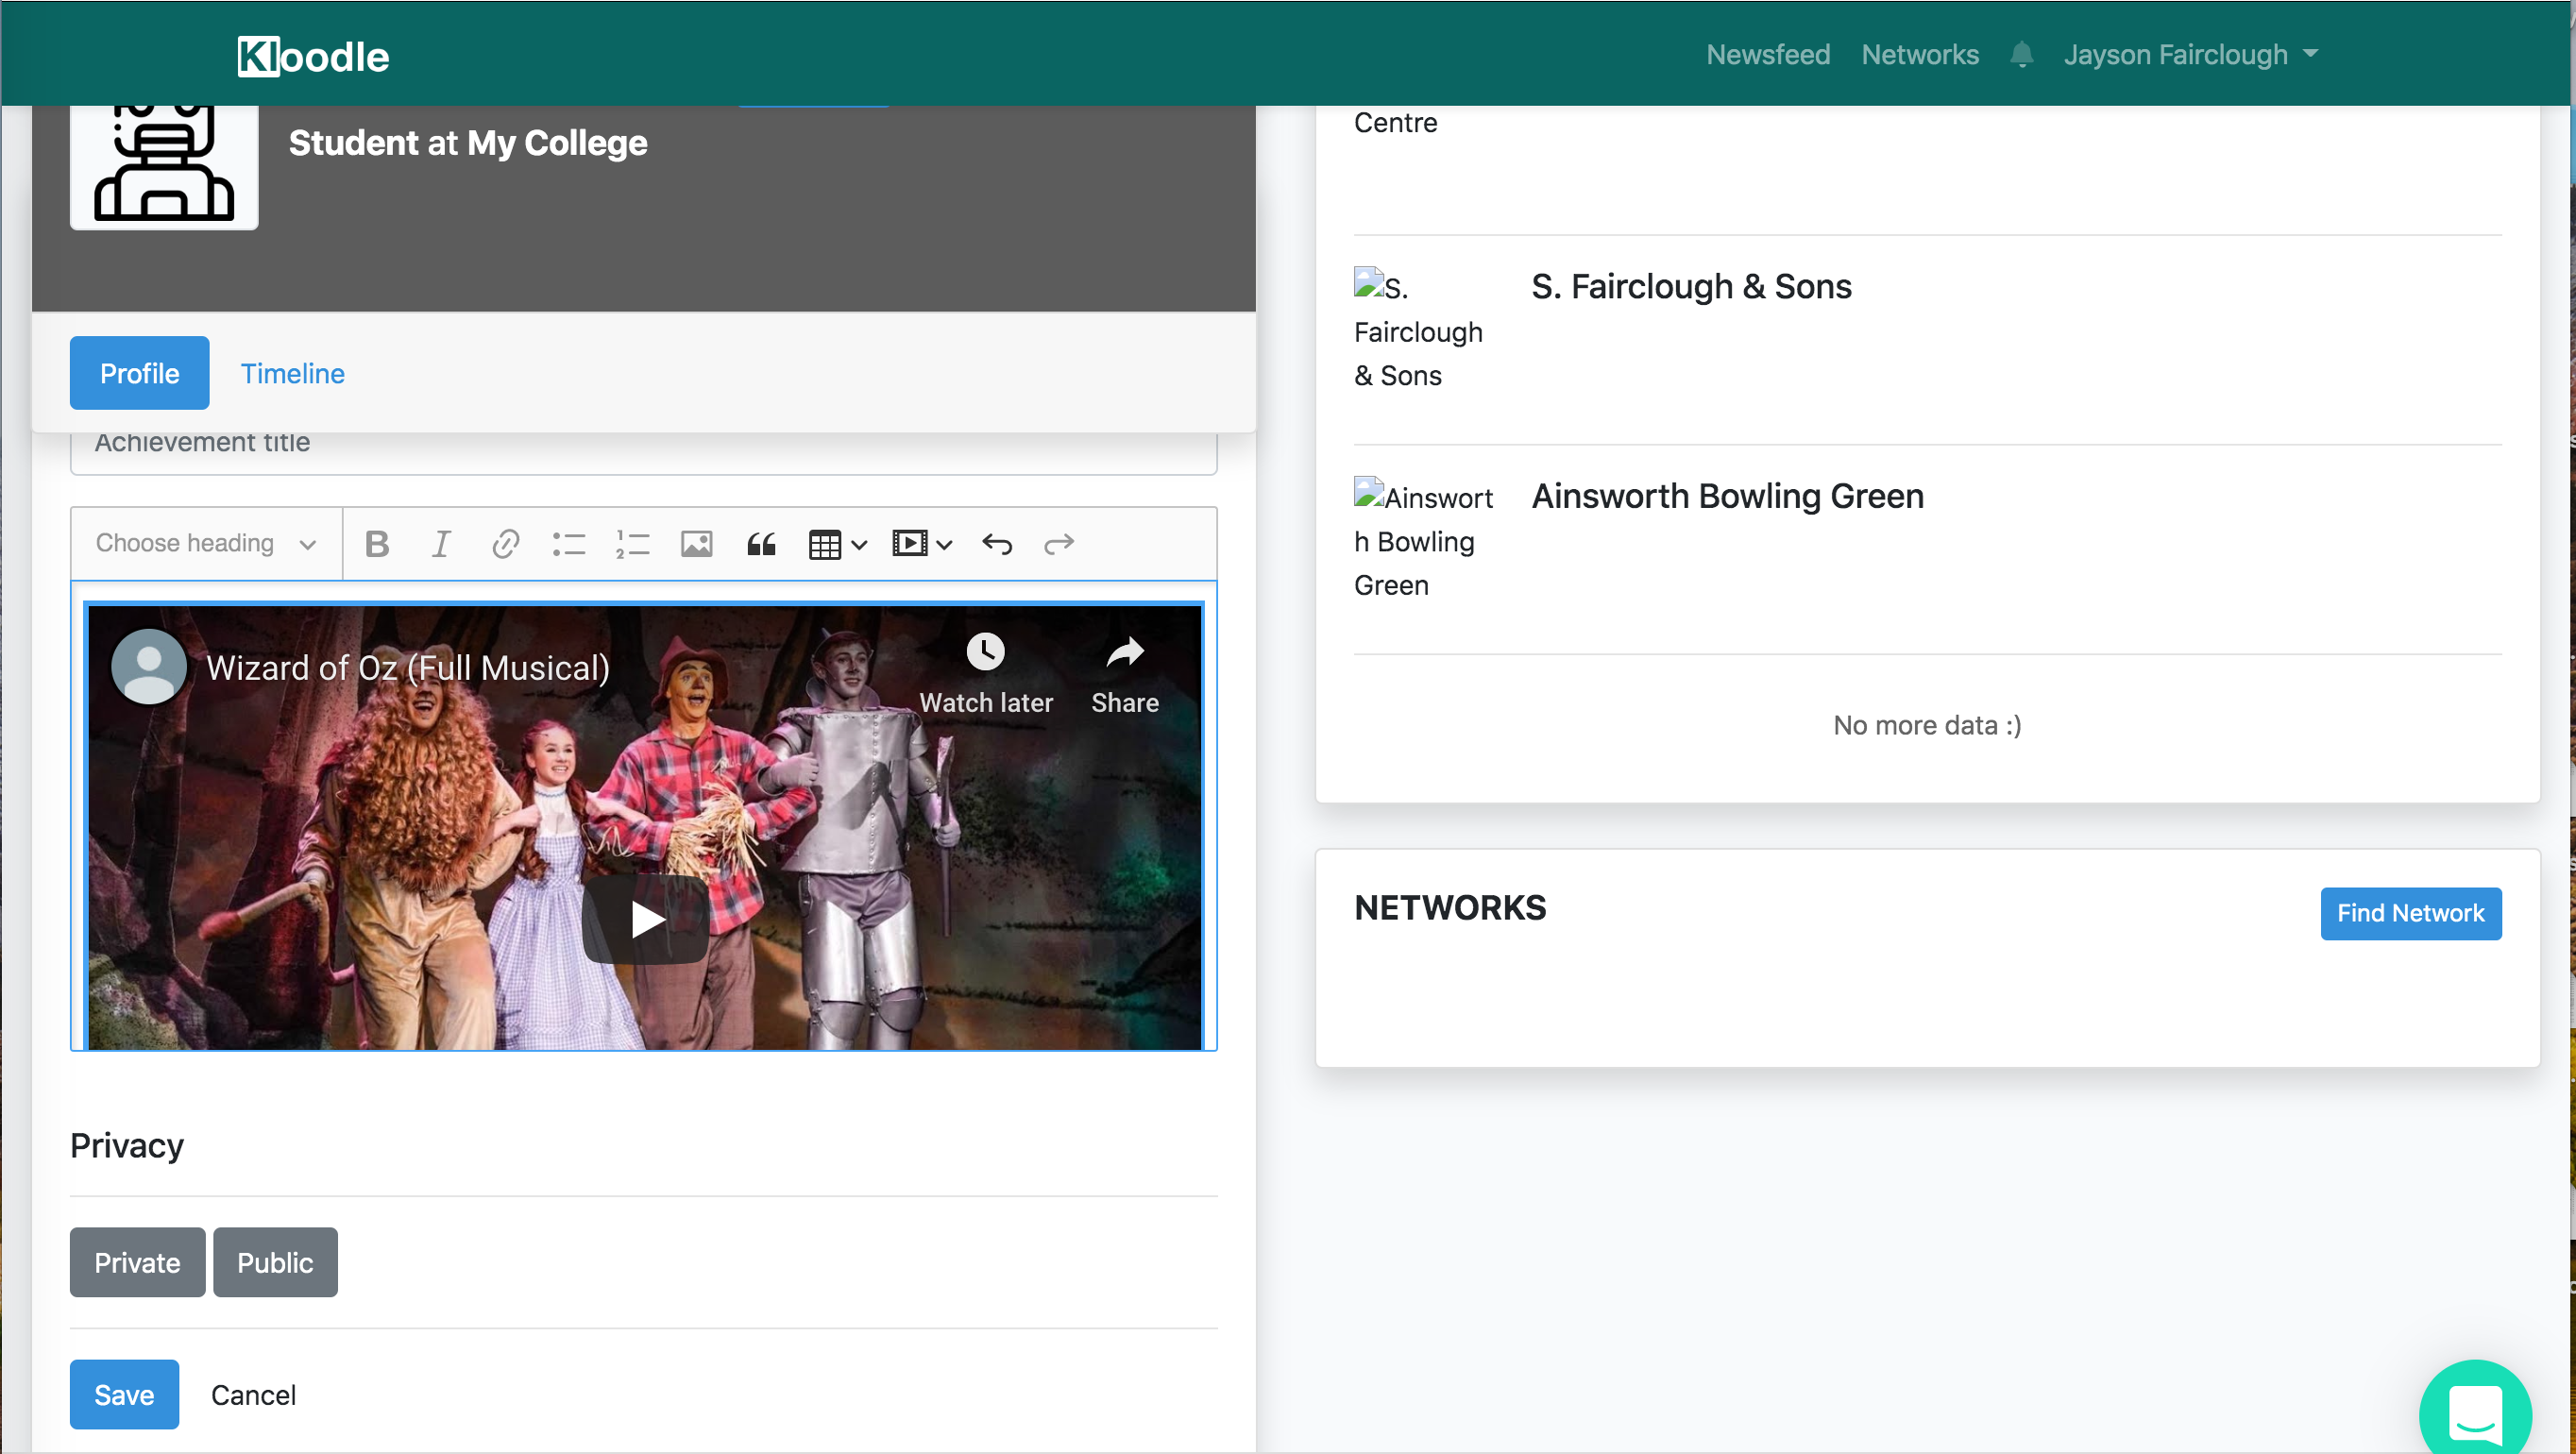Click the Find Network button

2410,913
